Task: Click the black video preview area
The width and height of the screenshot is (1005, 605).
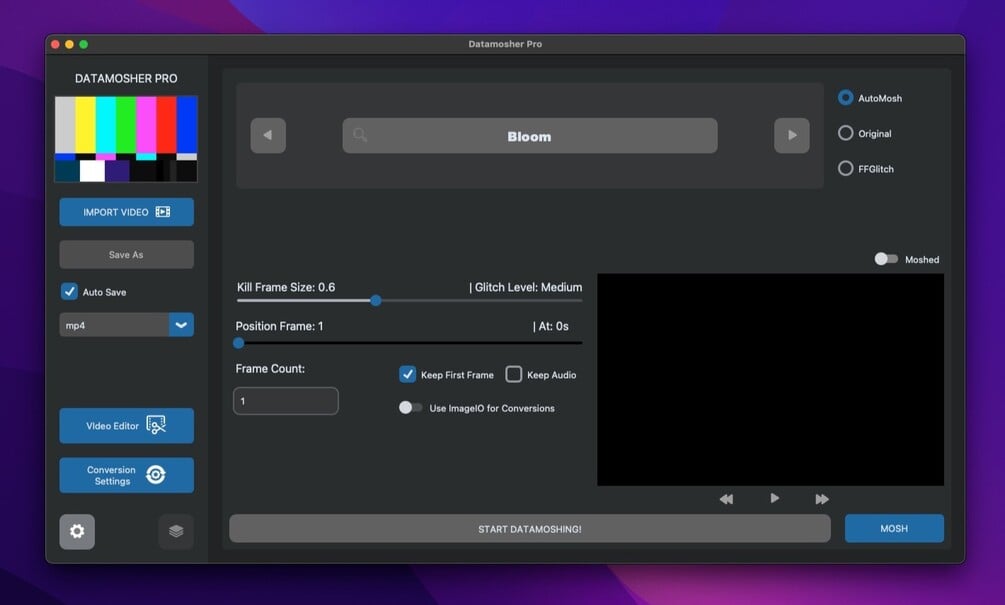Action: [770, 379]
